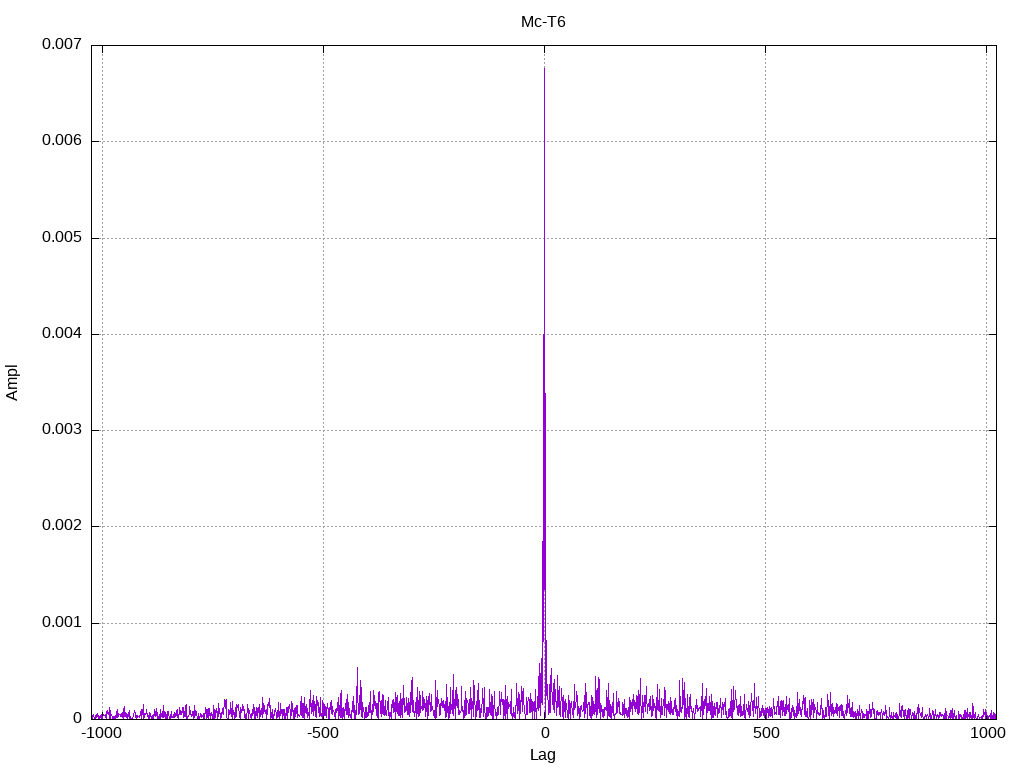Click the peak of the central spike
Image resolution: width=1024 pixels, height=768 pixels.
click(x=545, y=68)
